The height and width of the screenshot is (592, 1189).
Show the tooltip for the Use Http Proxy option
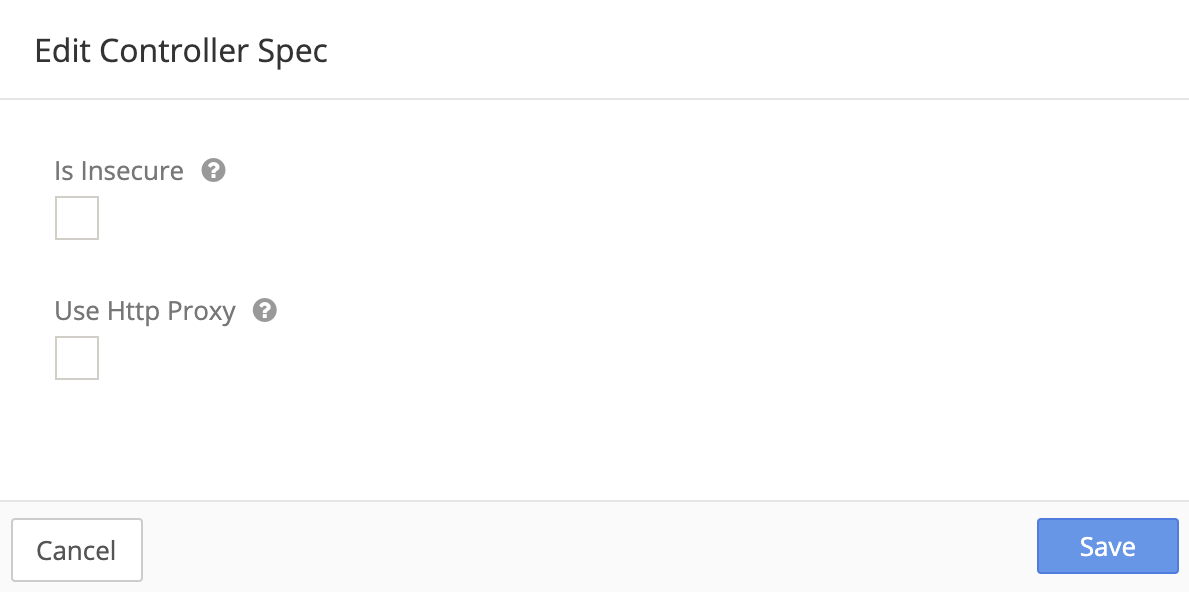[265, 311]
